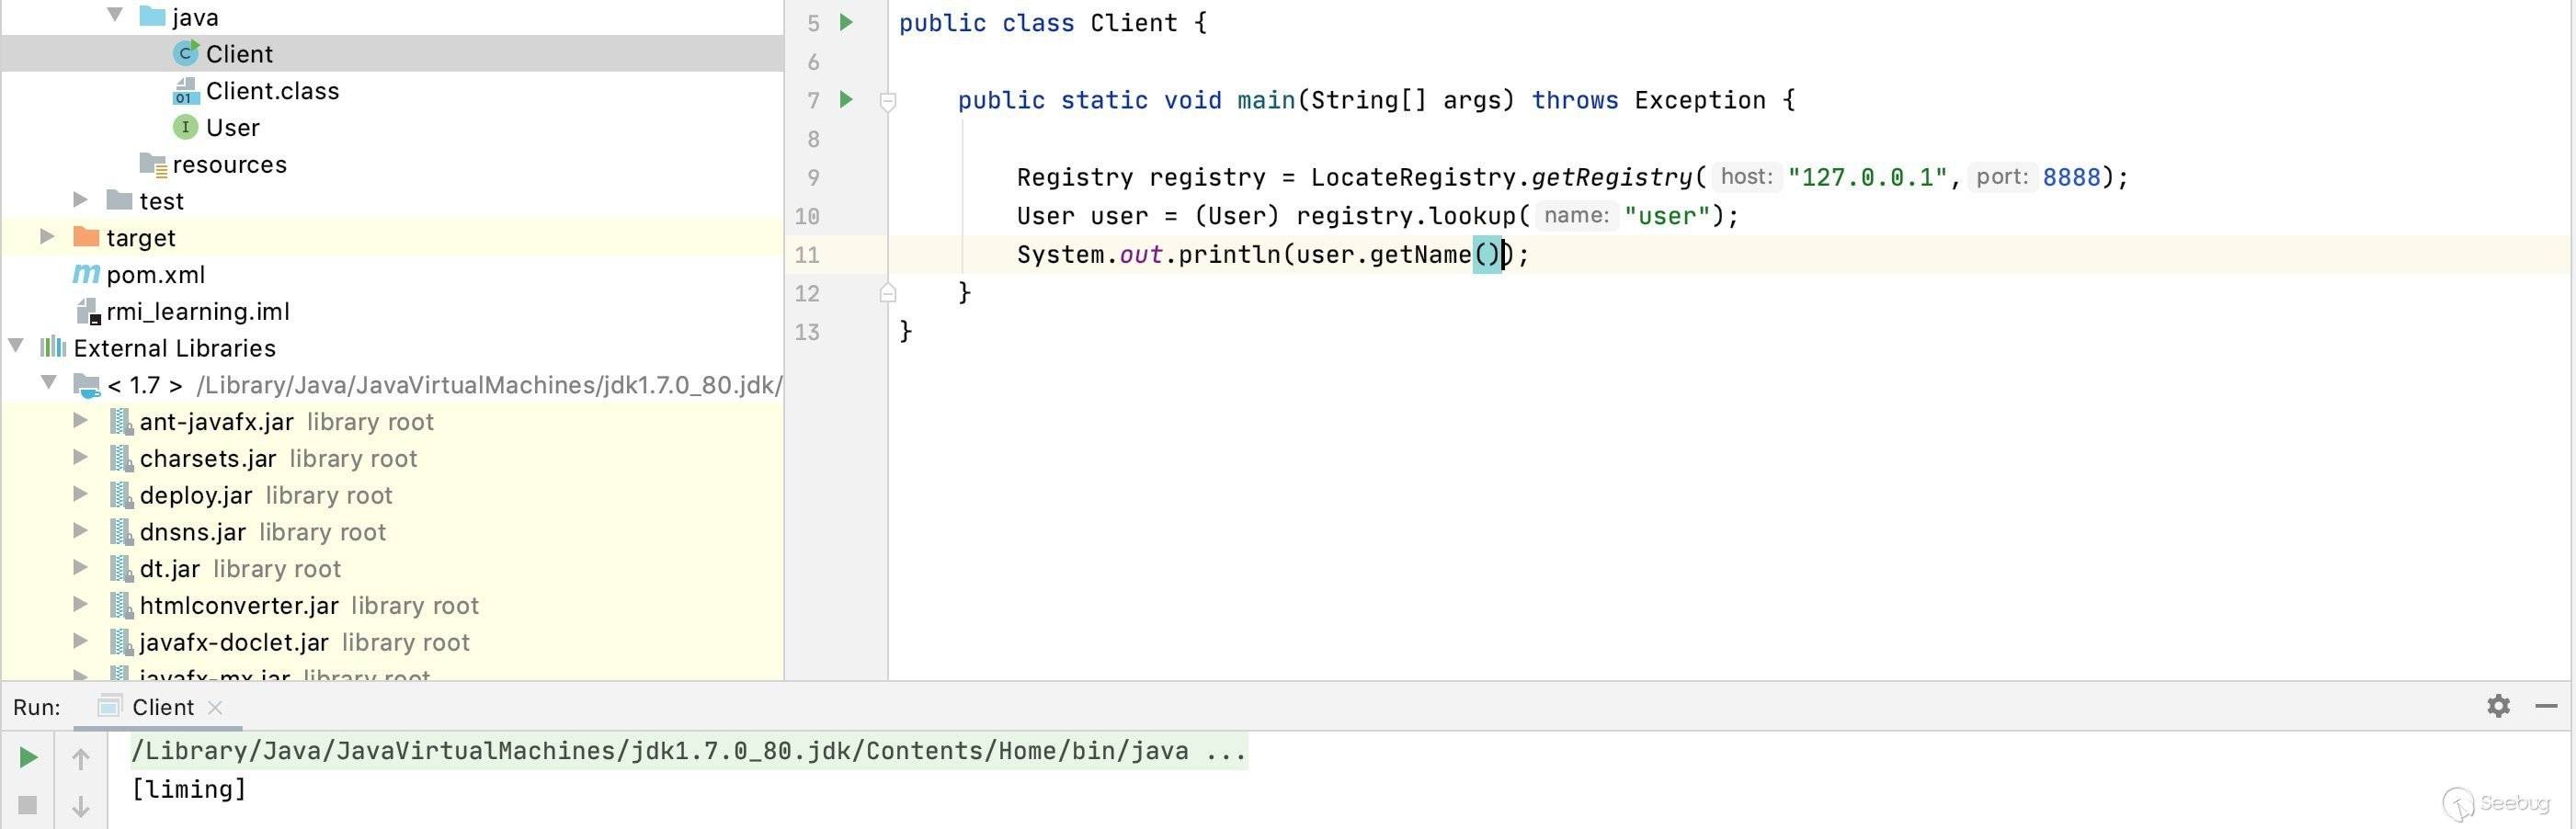Expand charsets.jar library root
The image size is (2576, 829).
pos(81,458)
